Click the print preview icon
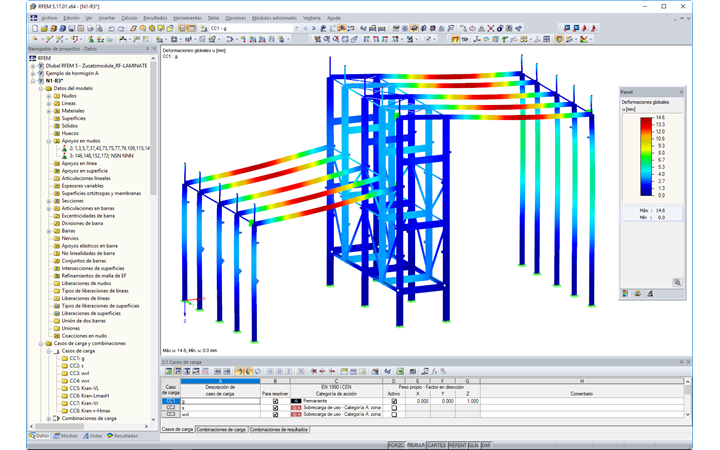This screenshot has height=450, width=720. coord(99,28)
